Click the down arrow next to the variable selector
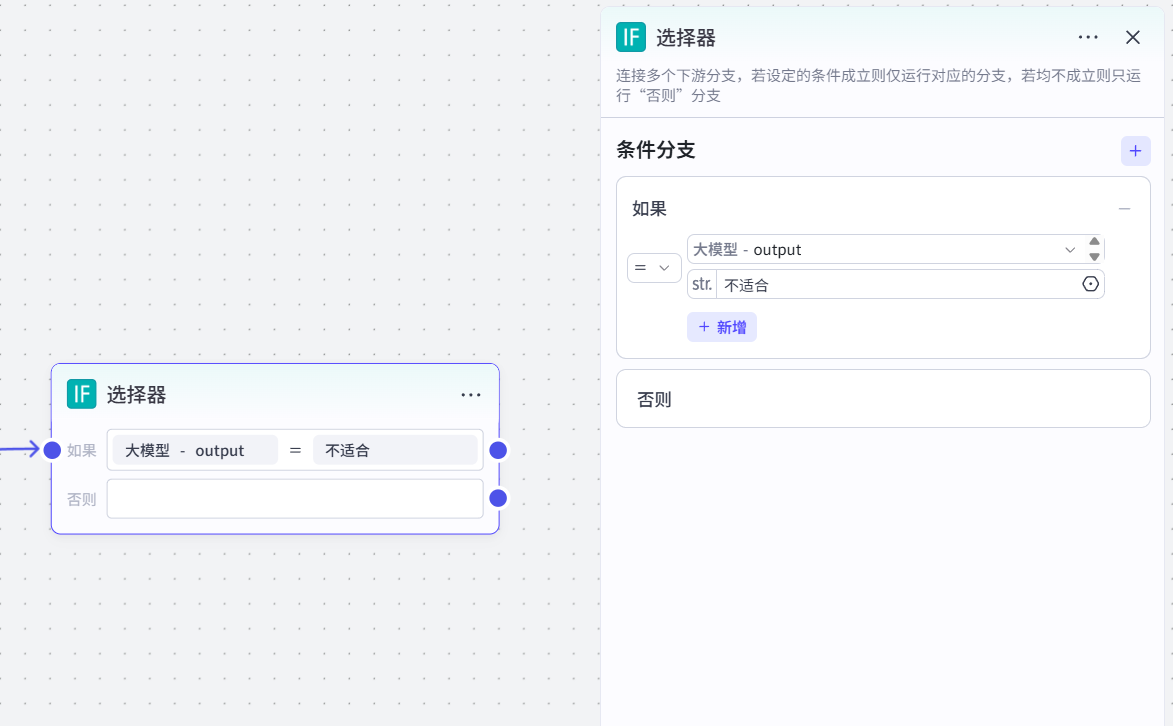This screenshot has height=726, width=1173. [x=1094, y=257]
